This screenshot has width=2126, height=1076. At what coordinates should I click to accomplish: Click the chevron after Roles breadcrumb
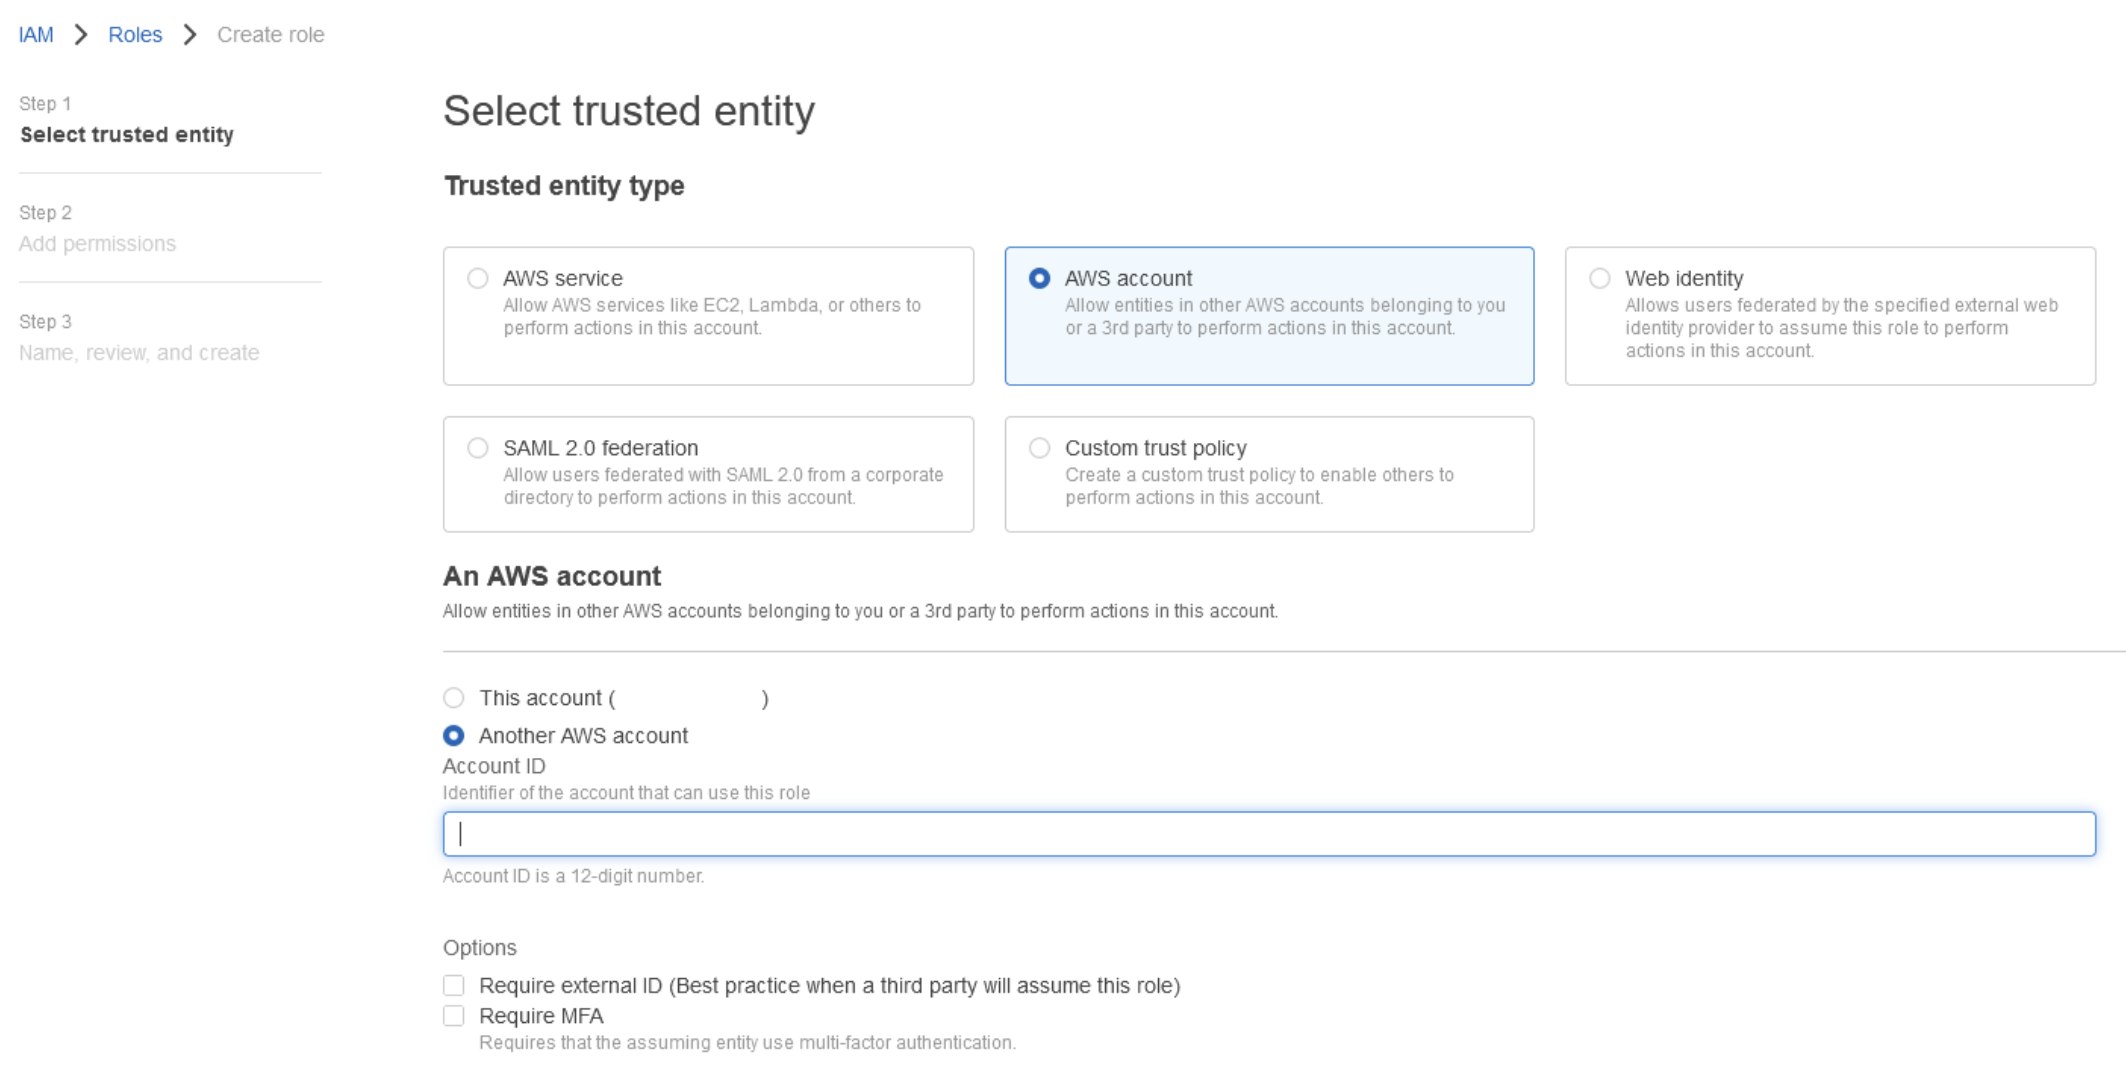pos(190,35)
